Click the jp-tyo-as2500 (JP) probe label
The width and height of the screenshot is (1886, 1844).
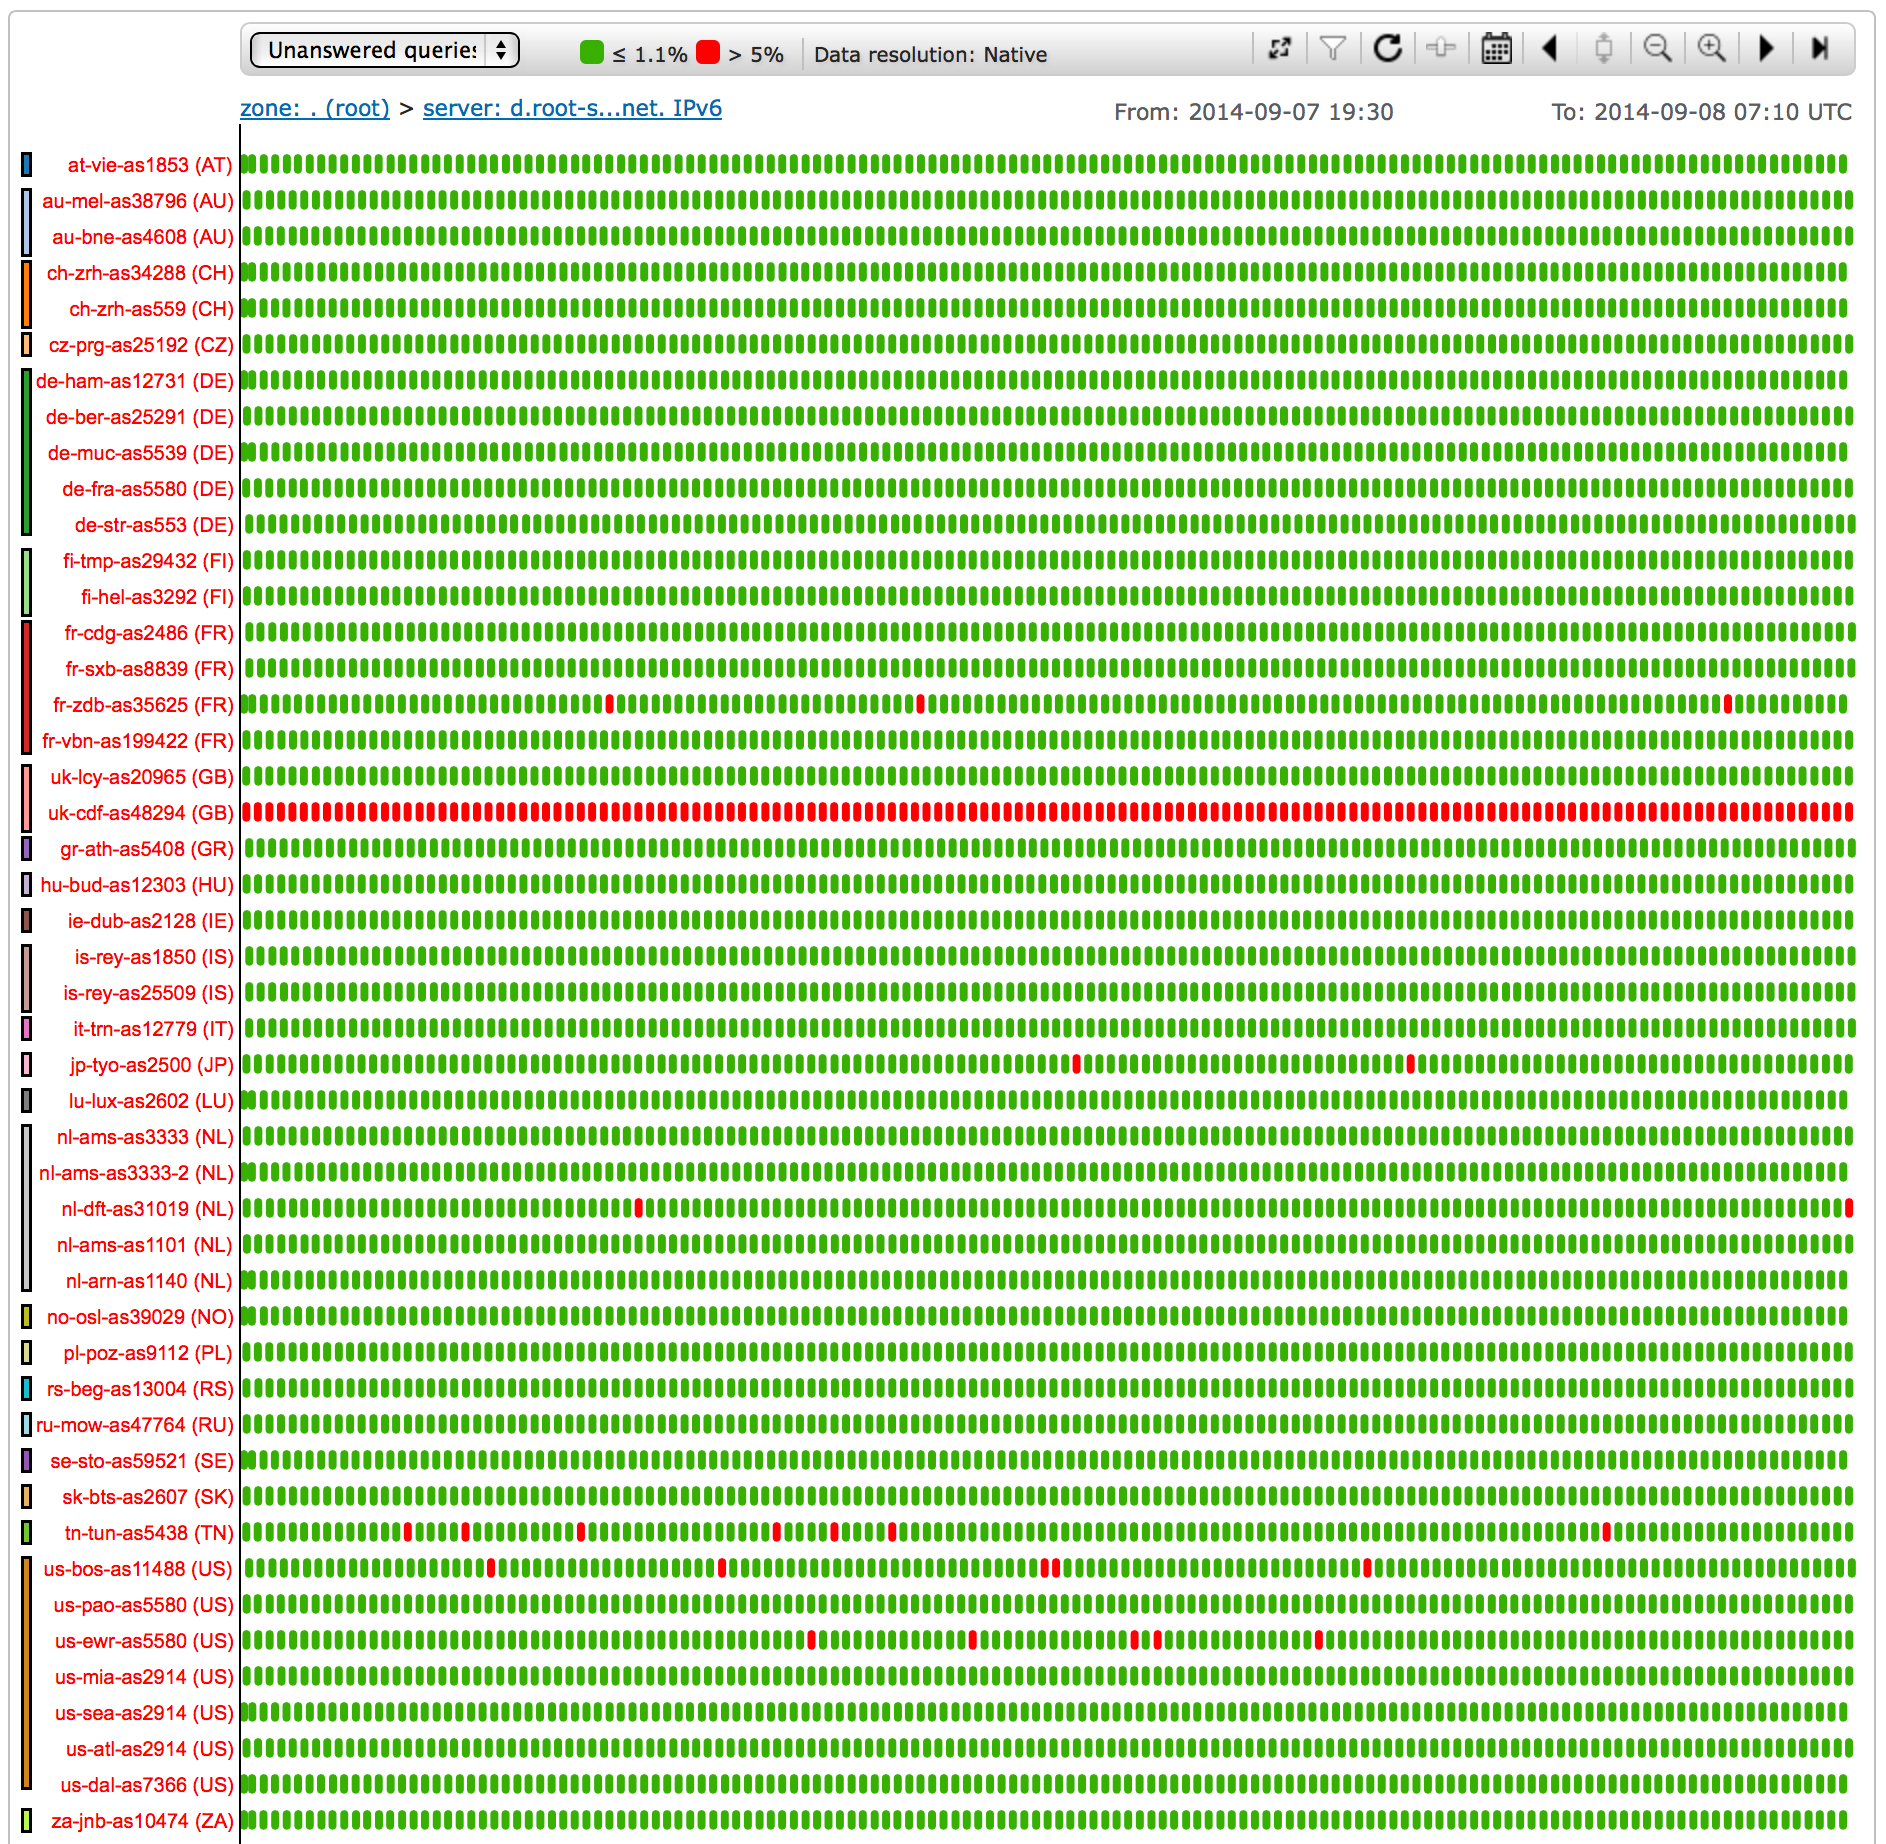coord(151,1065)
